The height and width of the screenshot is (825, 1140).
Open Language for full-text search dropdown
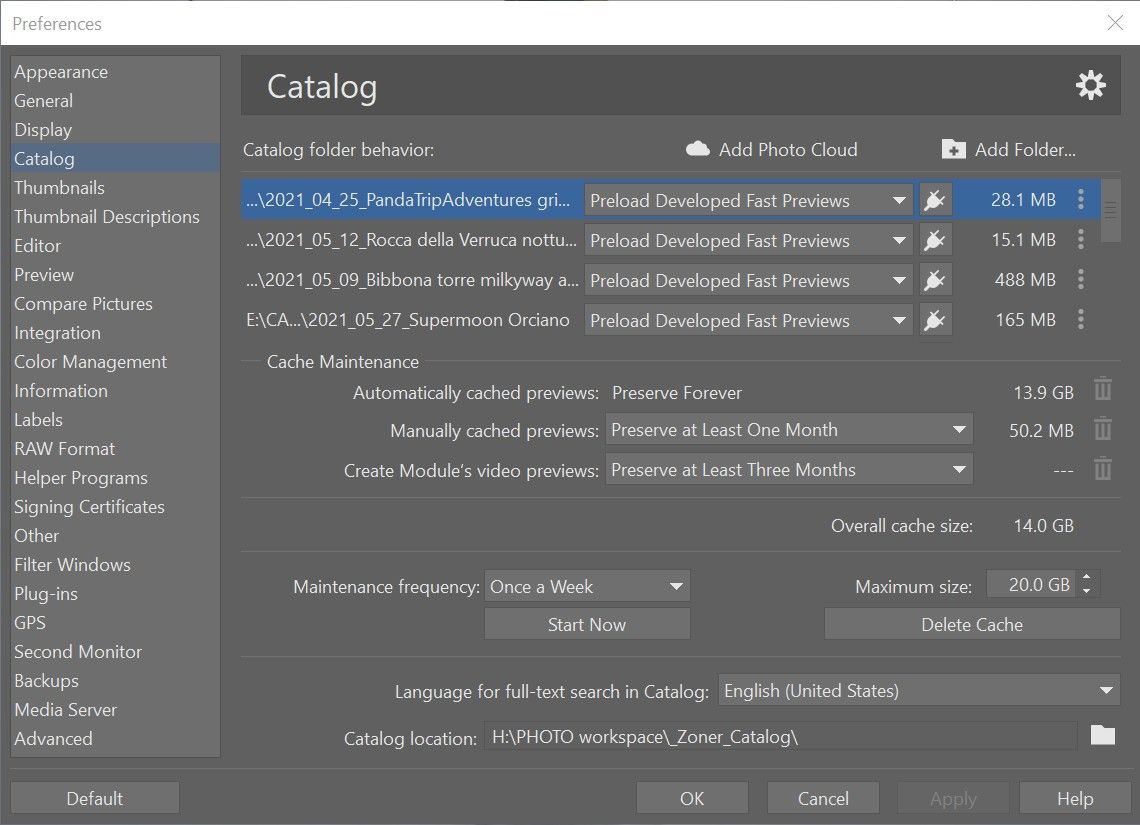coord(918,690)
